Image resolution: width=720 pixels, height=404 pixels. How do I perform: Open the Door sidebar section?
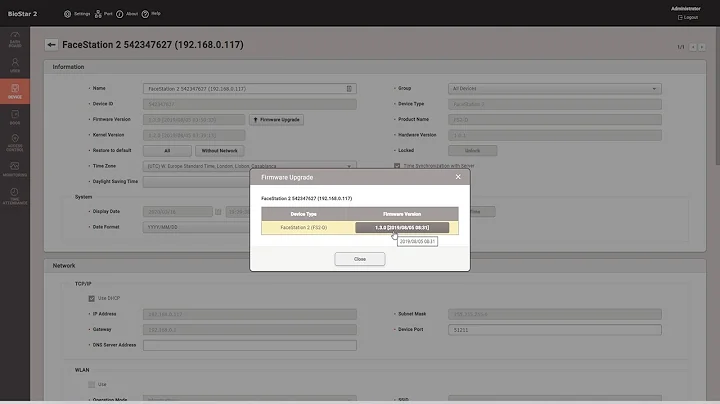[15, 117]
